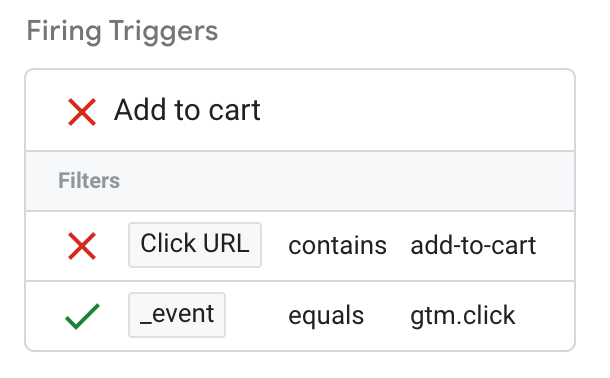Select the Click URL variable chip

click(x=195, y=245)
